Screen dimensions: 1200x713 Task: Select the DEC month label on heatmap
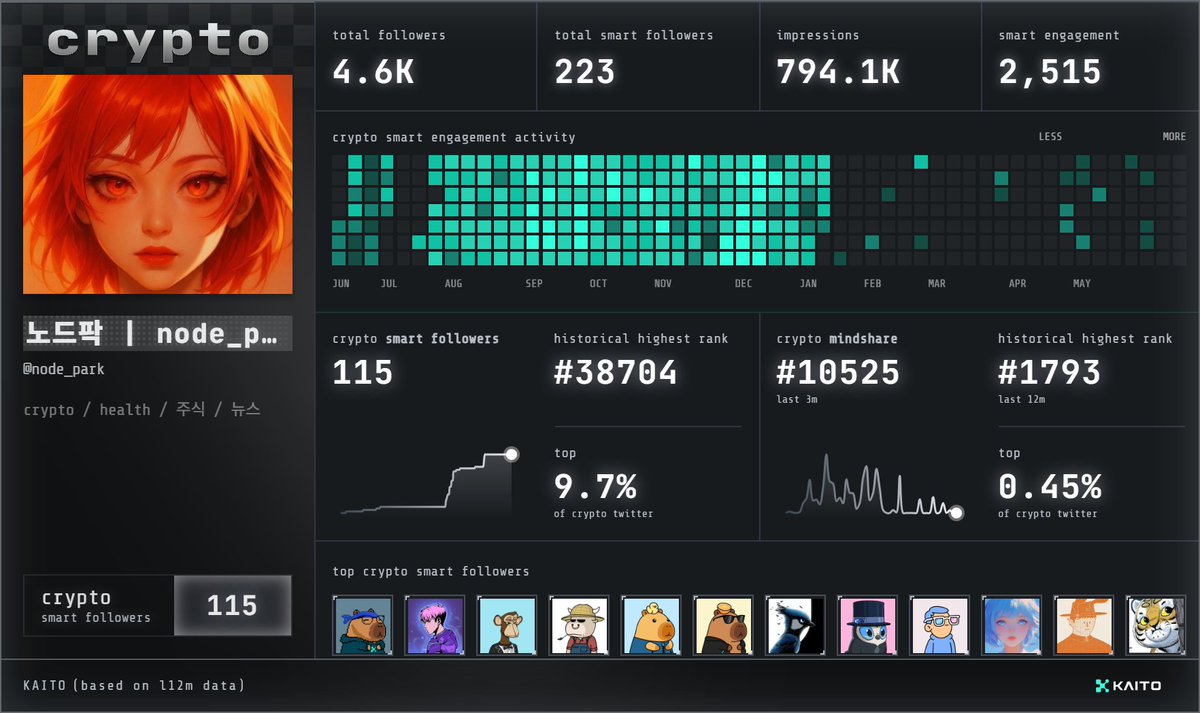tap(743, 284)
